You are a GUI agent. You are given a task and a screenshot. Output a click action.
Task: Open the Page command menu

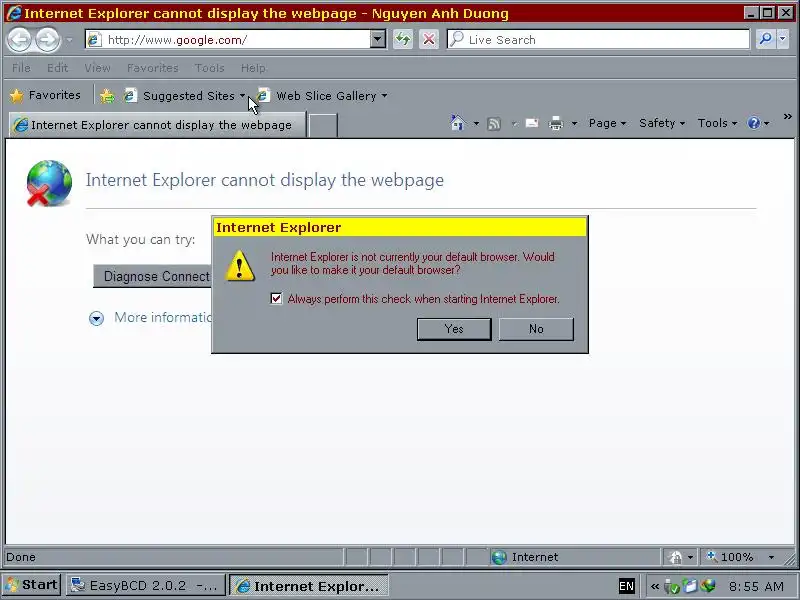607,123
